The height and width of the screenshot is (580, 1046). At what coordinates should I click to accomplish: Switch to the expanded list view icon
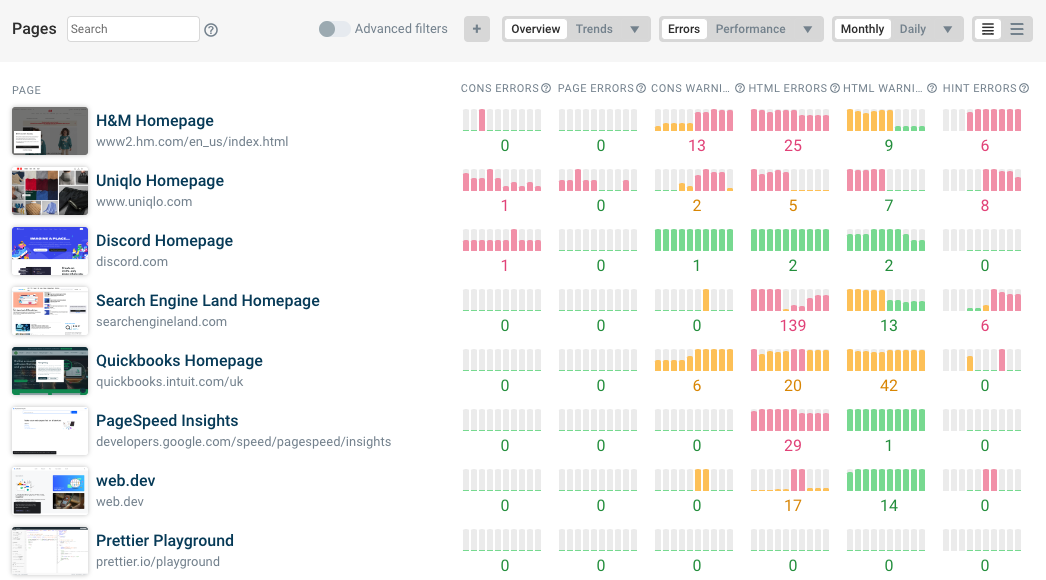[x=1017, y=29]
